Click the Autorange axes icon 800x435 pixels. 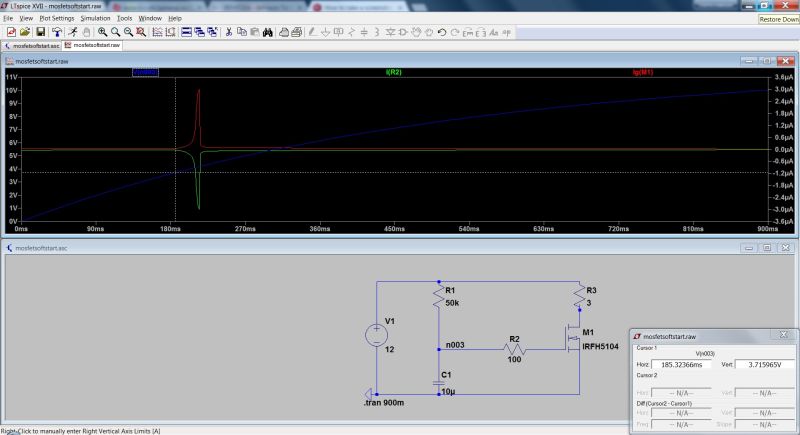click(170, 32)
